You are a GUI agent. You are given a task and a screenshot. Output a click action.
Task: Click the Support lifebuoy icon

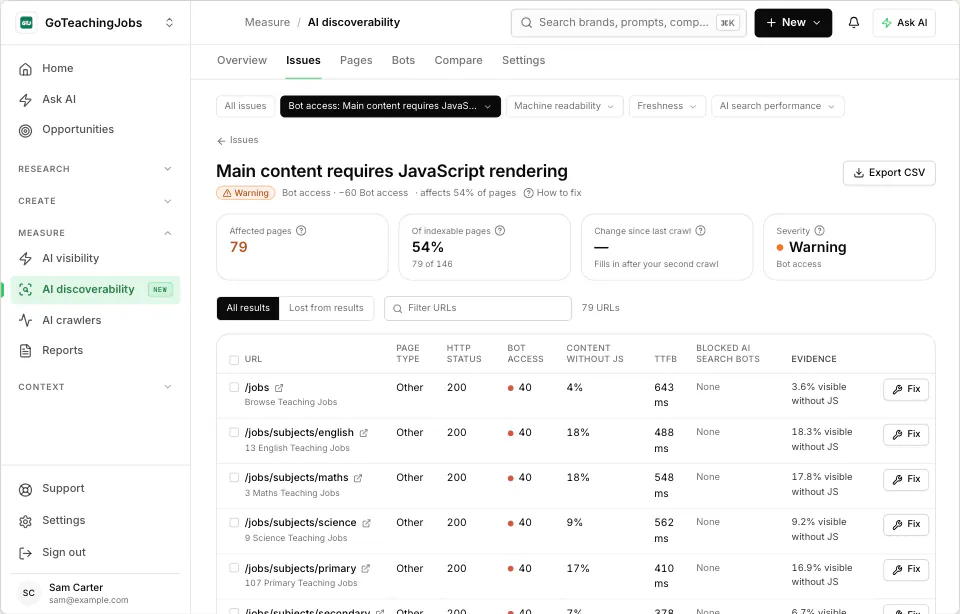click(x=25, y=490)
